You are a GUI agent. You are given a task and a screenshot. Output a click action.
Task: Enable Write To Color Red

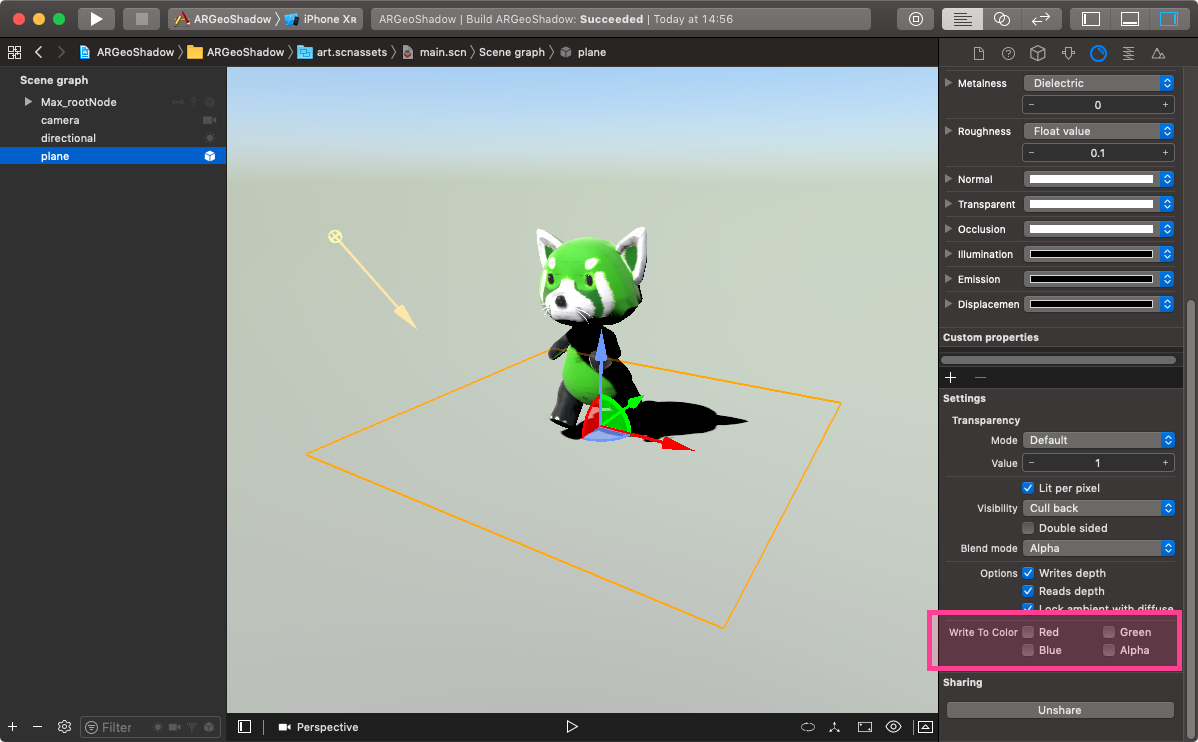(x=1028, y=632)
